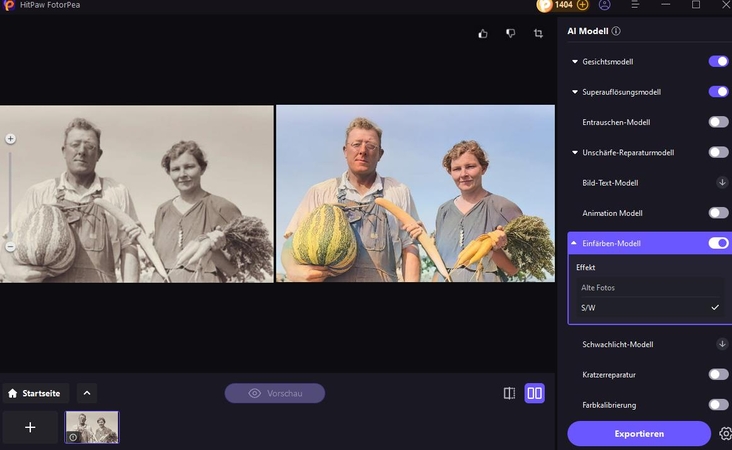
Task: Toggle the Superauflösungsmodell switch
Action: click(x=718, y=91)
